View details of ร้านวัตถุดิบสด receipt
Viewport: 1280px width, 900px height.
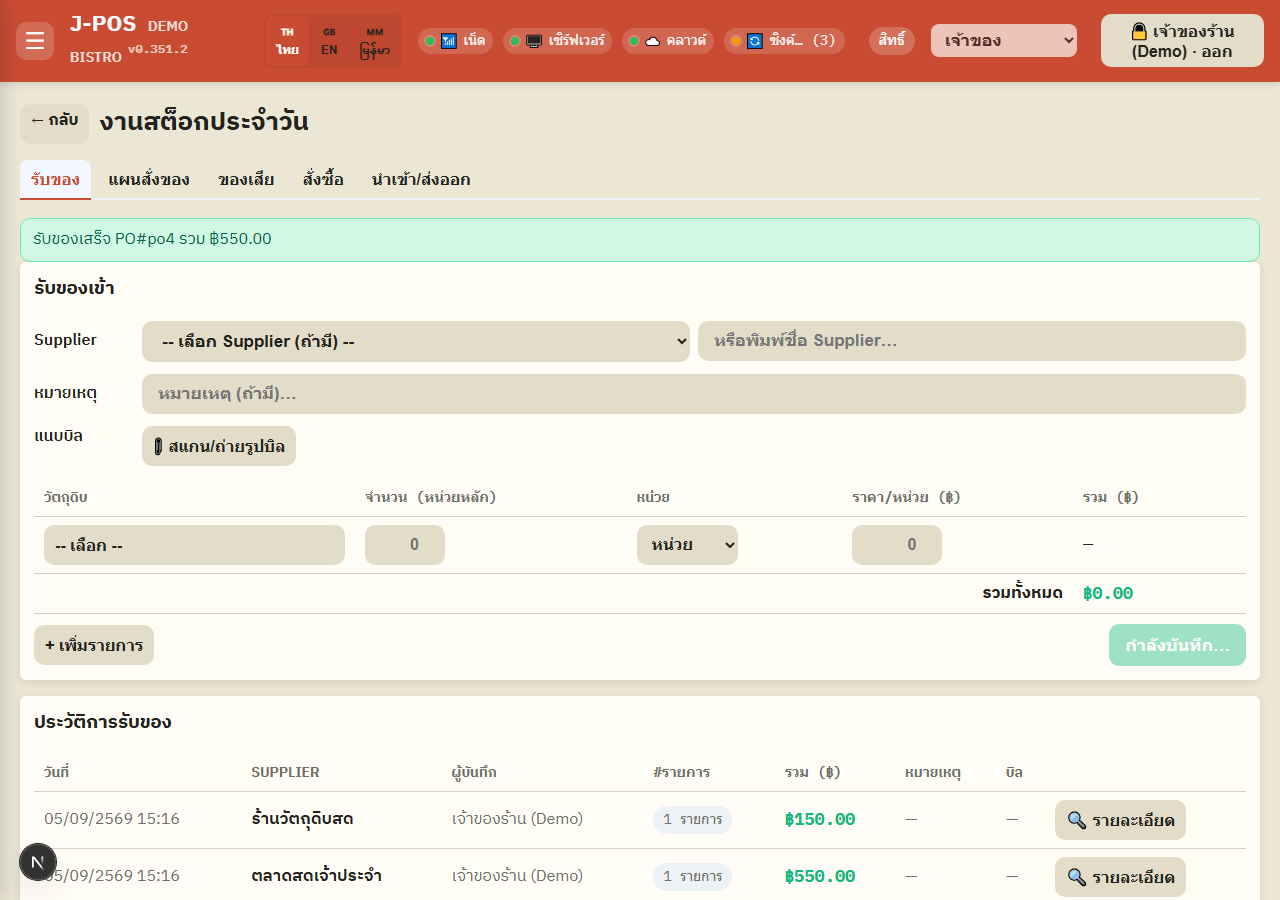click(1120, 820)
